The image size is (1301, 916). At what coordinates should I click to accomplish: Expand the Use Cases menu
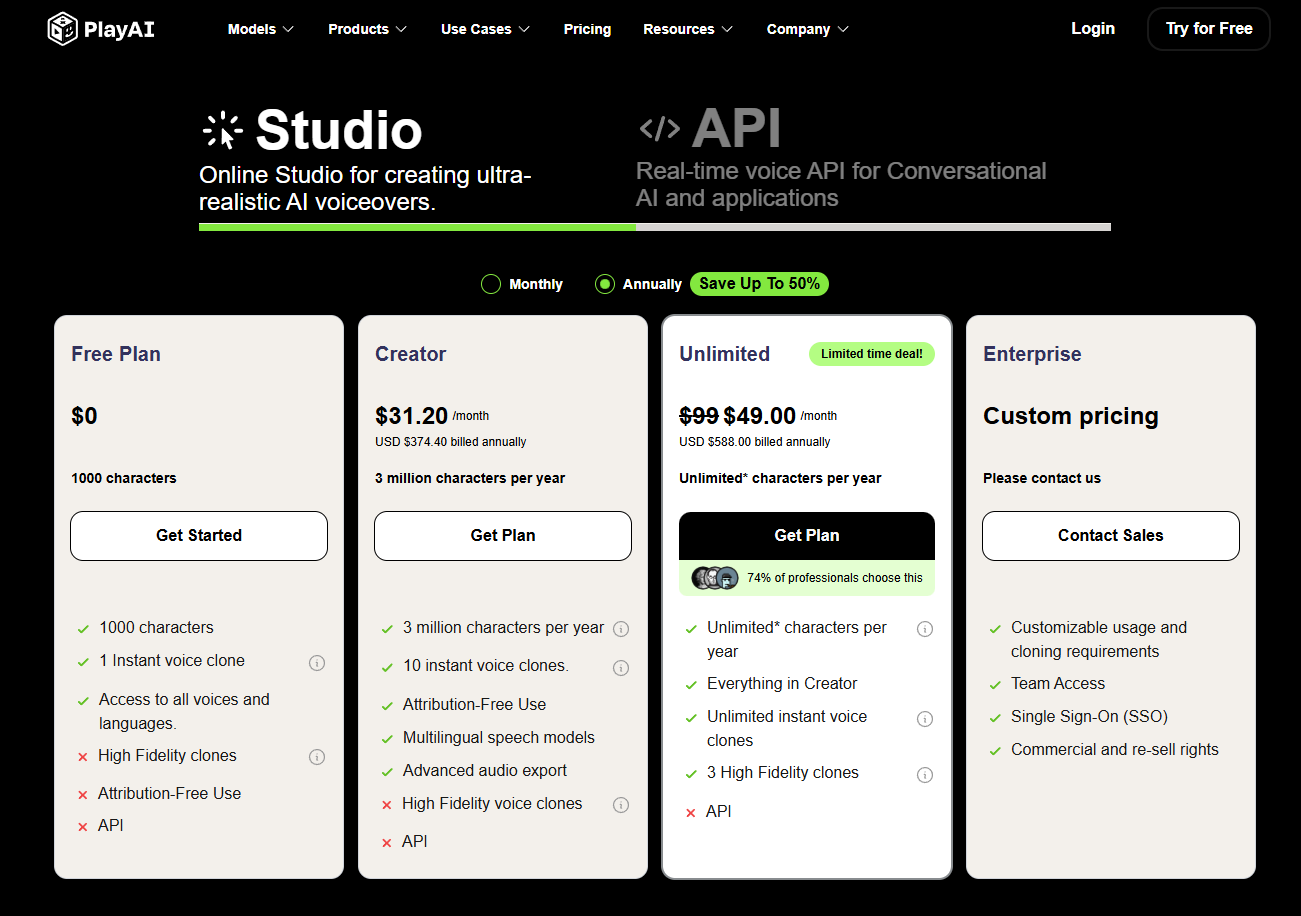(486, 29)
